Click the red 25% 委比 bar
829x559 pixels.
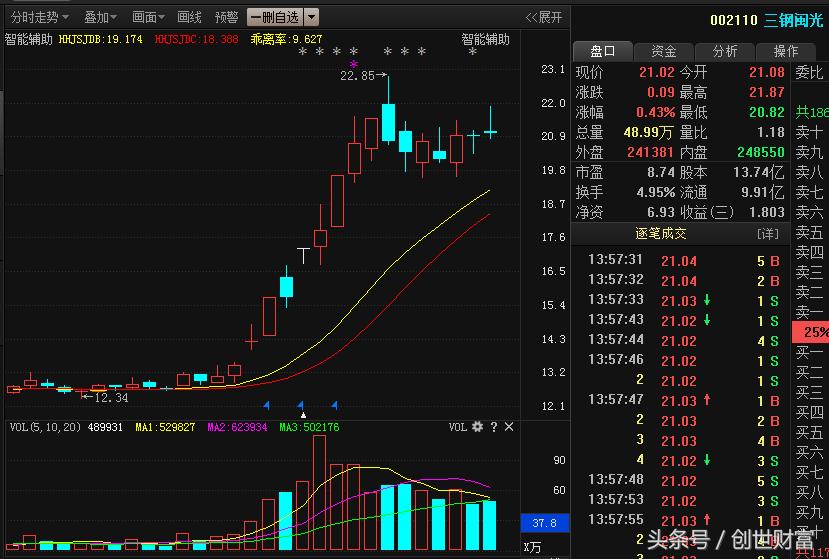(x=810, y=332)
